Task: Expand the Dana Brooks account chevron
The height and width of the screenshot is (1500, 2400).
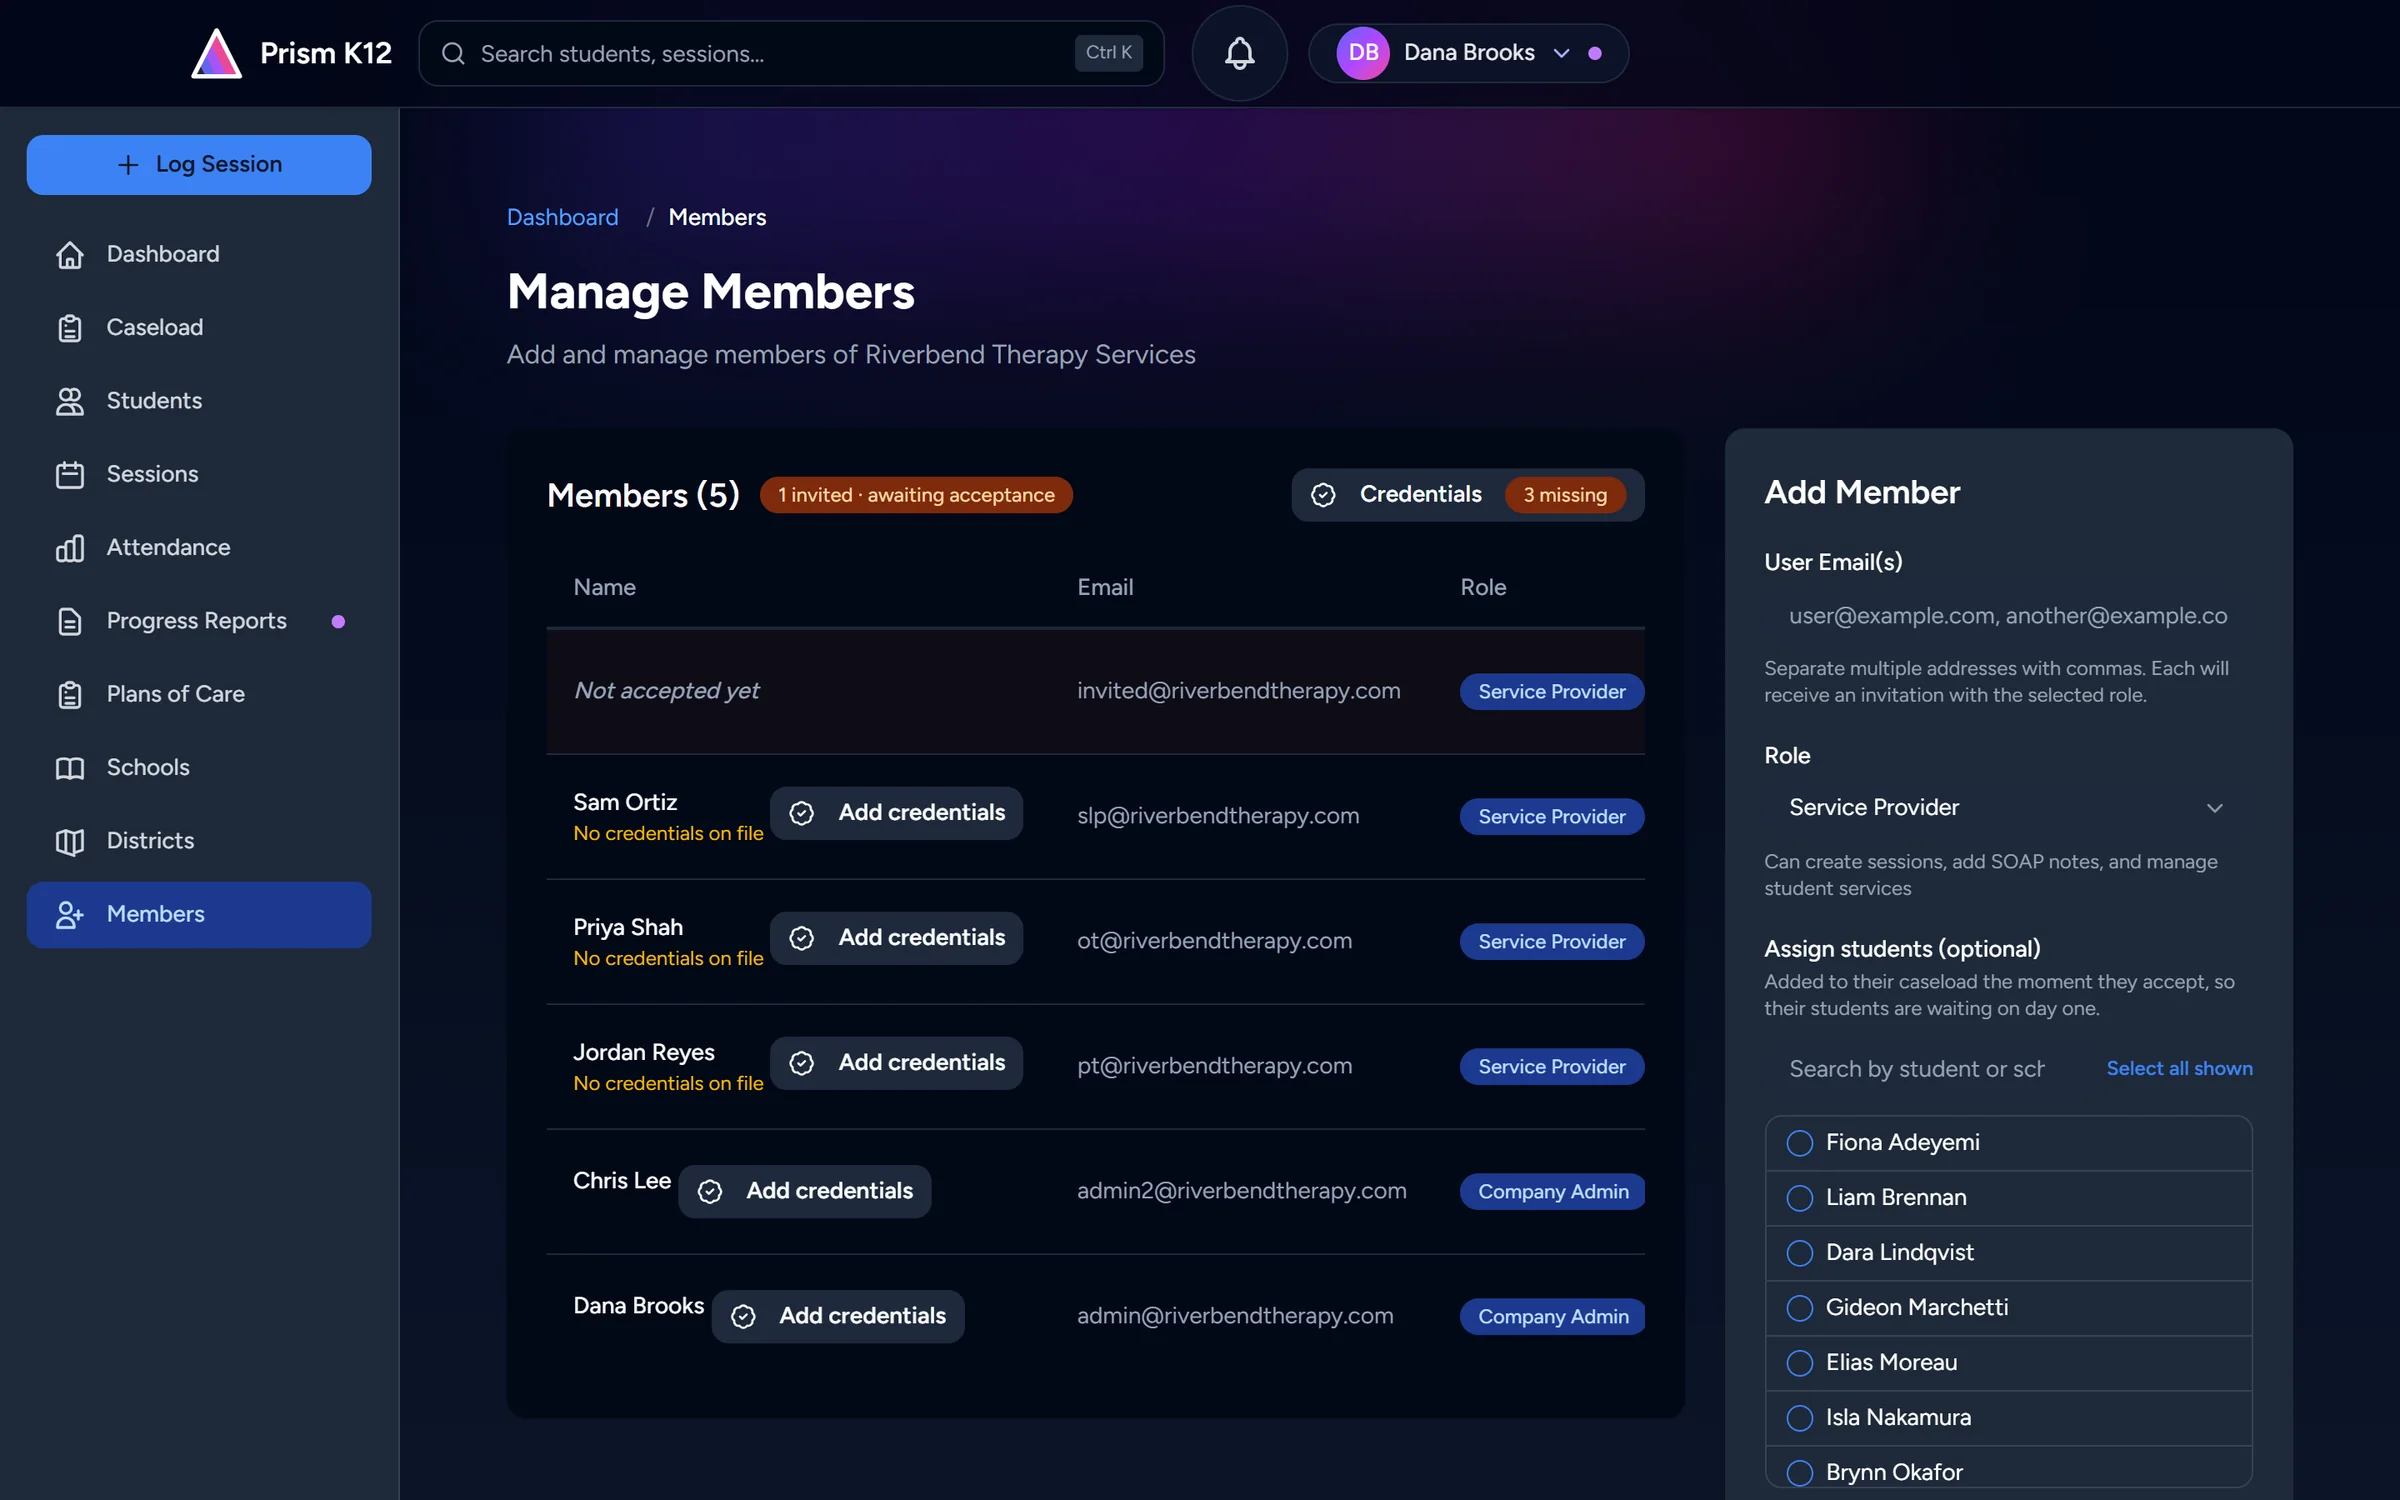Action: coord(1561,53)
